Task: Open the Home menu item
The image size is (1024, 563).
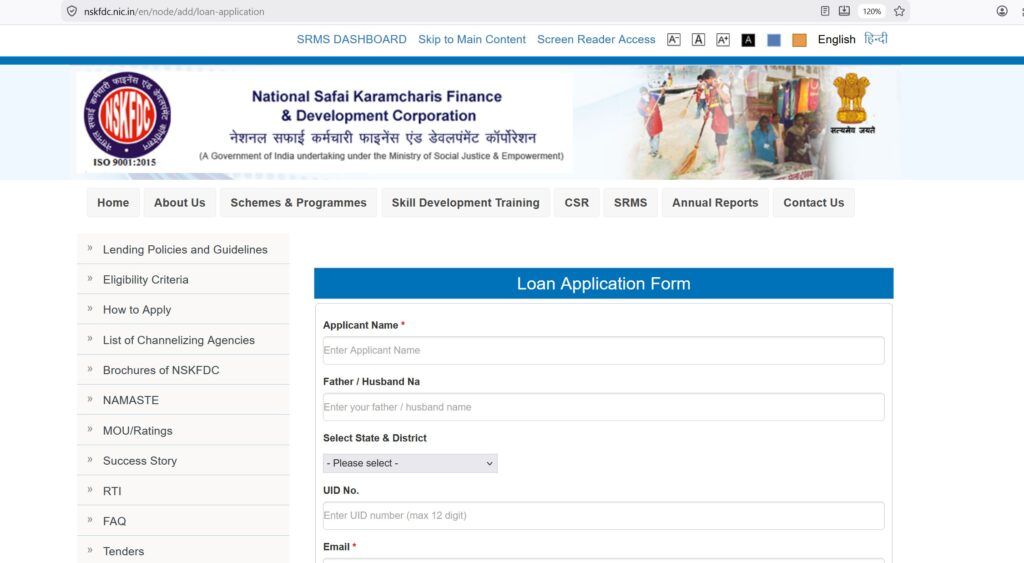Action: point(113,202)
